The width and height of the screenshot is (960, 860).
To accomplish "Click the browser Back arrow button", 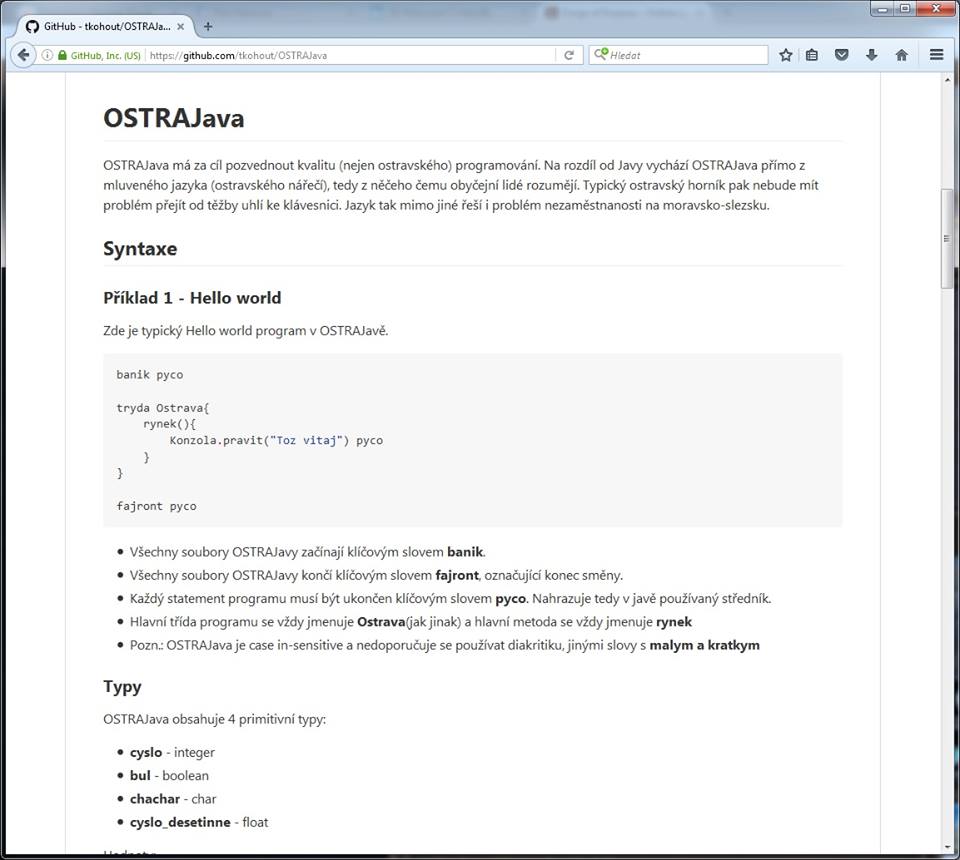I will 23,55.
